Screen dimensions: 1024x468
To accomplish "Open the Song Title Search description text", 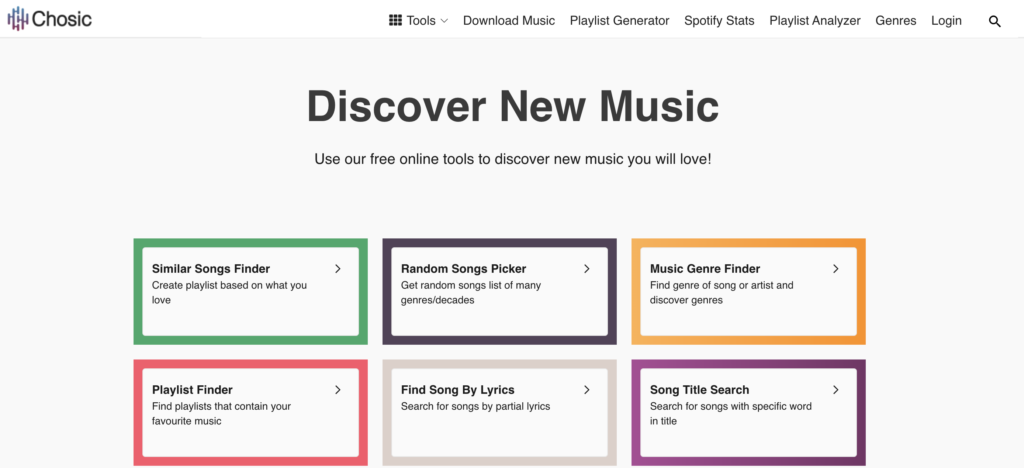I will click(x=731, y=414).
